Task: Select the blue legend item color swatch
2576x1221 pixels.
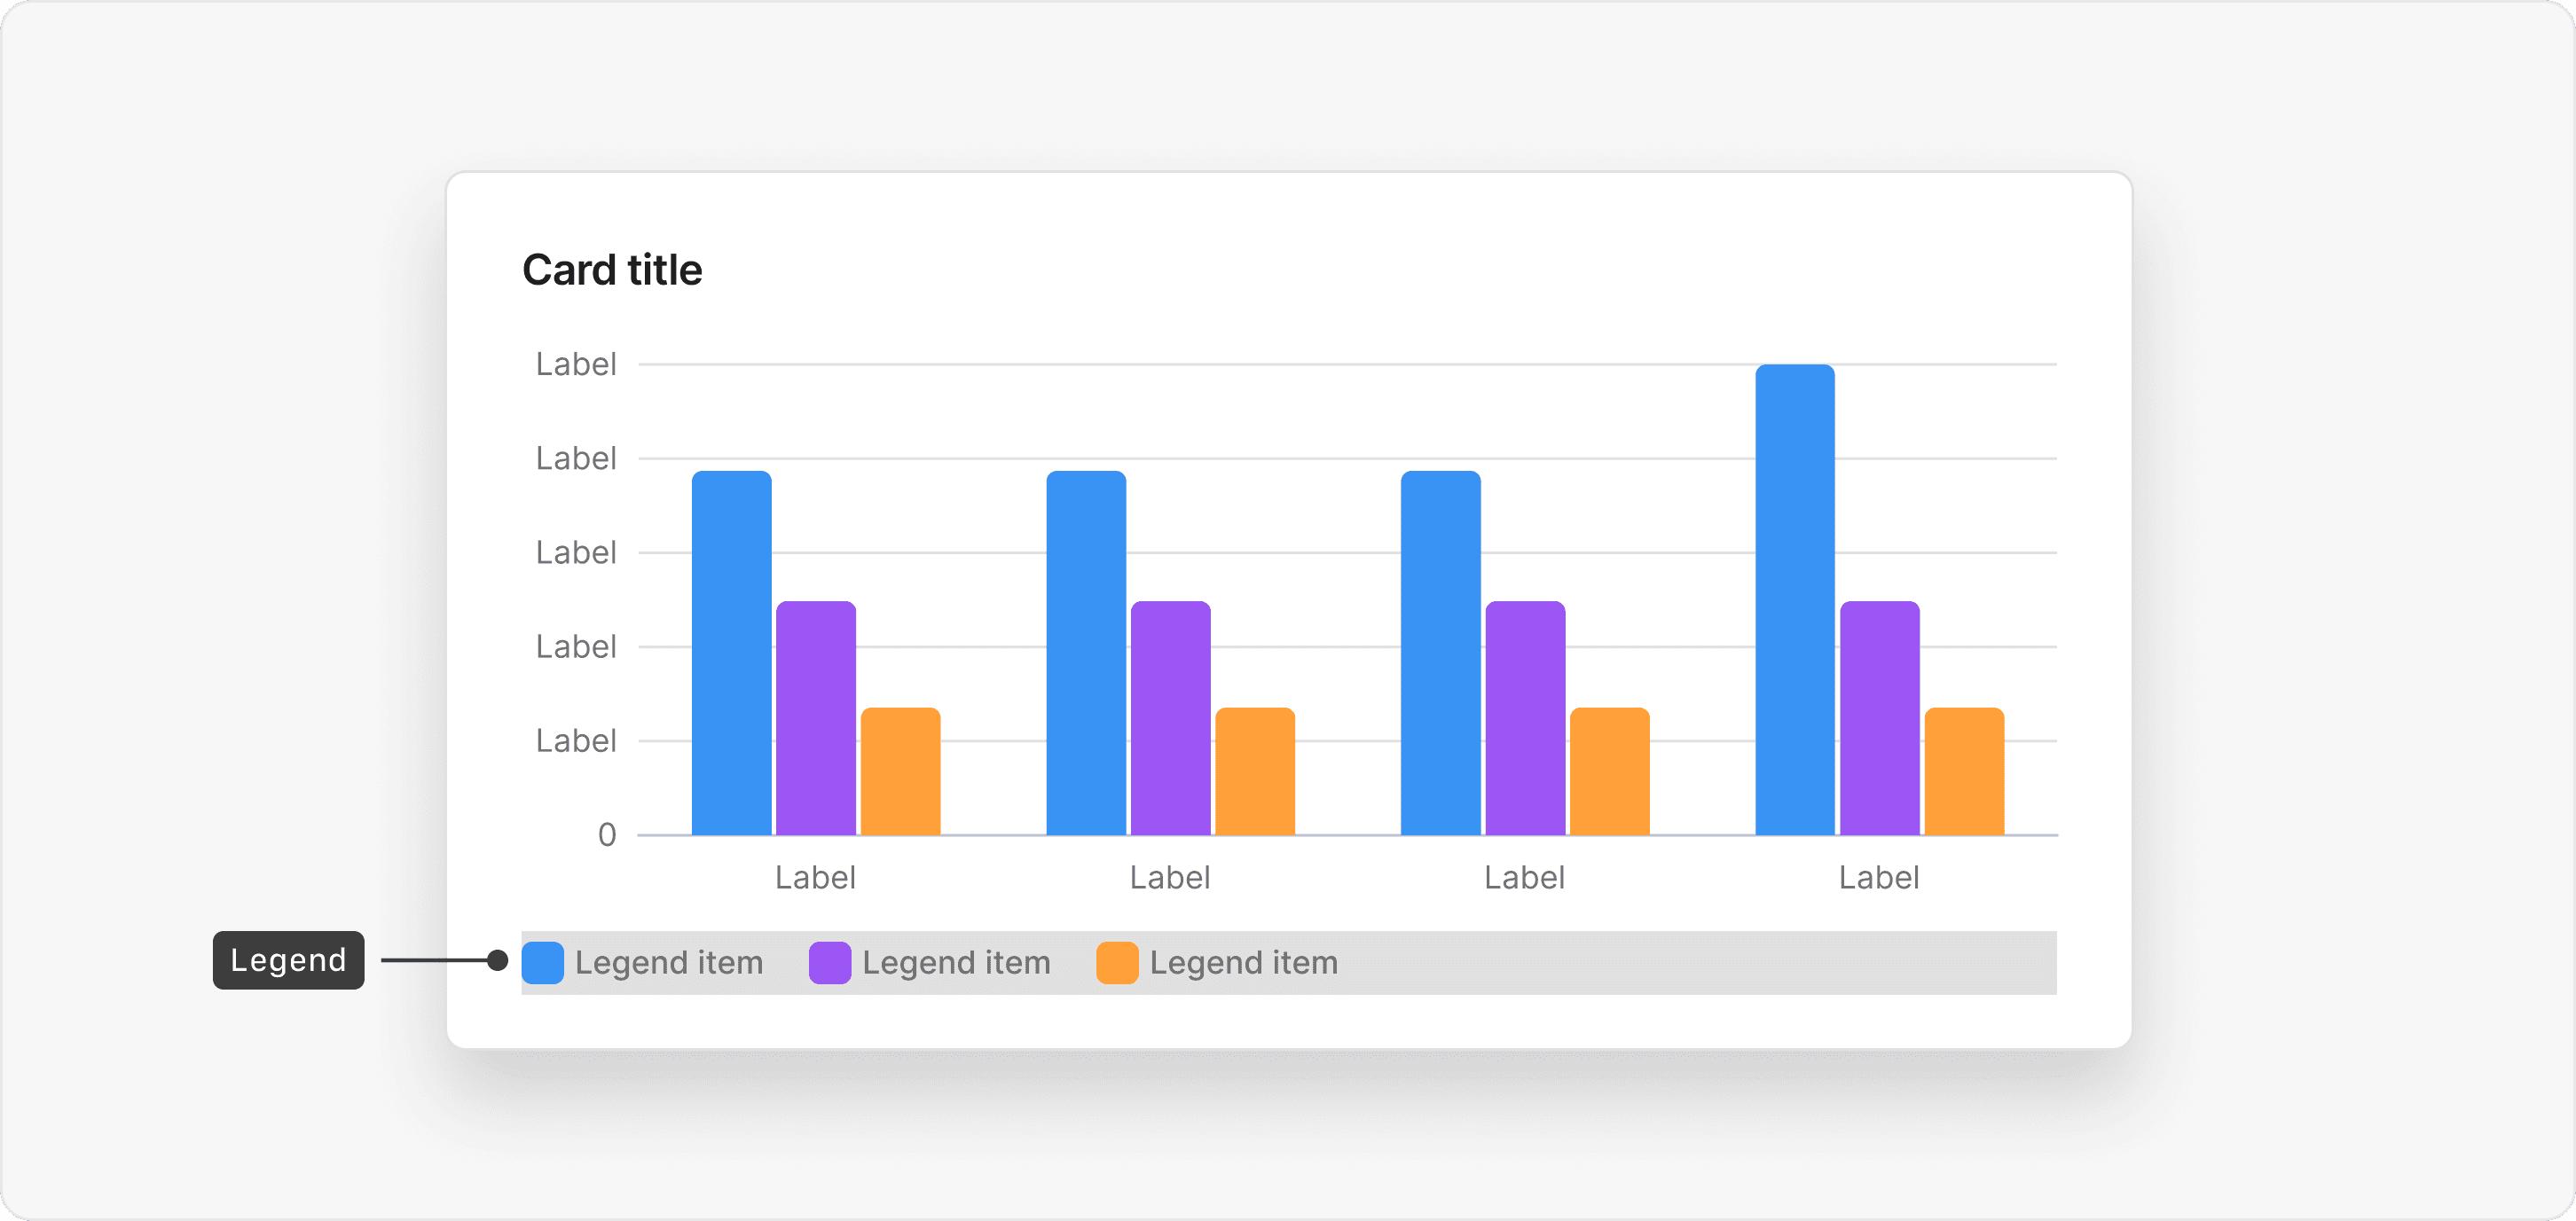Action: pyautogui.click(x=543, y=962)
